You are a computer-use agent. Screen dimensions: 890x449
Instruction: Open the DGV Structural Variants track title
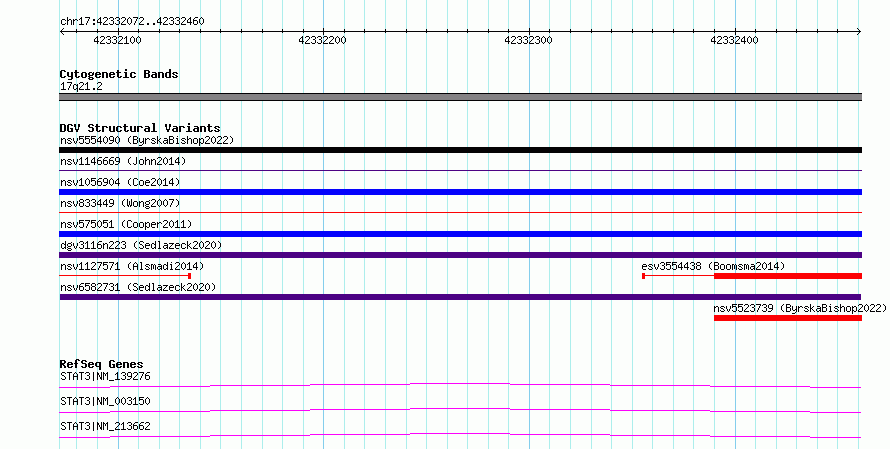pyautogui.click(x=140, y=128)
